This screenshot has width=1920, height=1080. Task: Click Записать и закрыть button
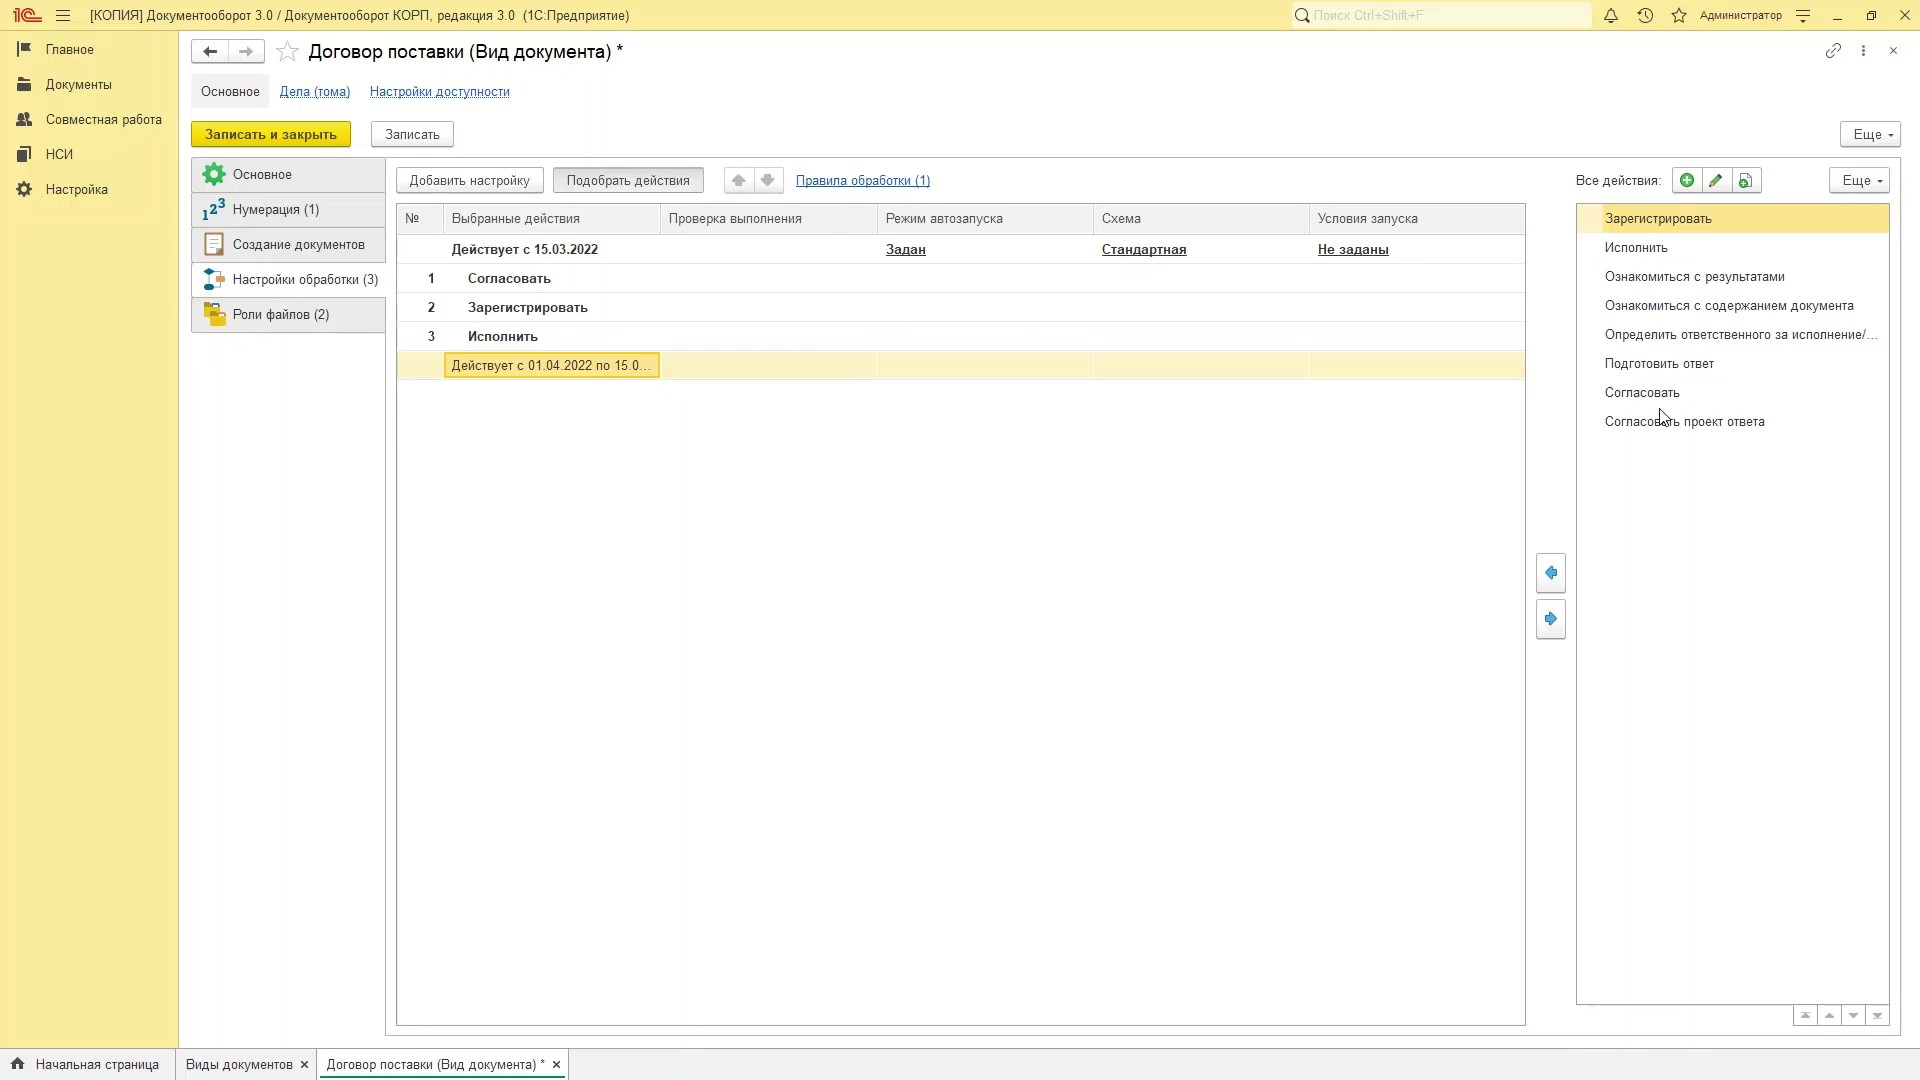(271, 135)
